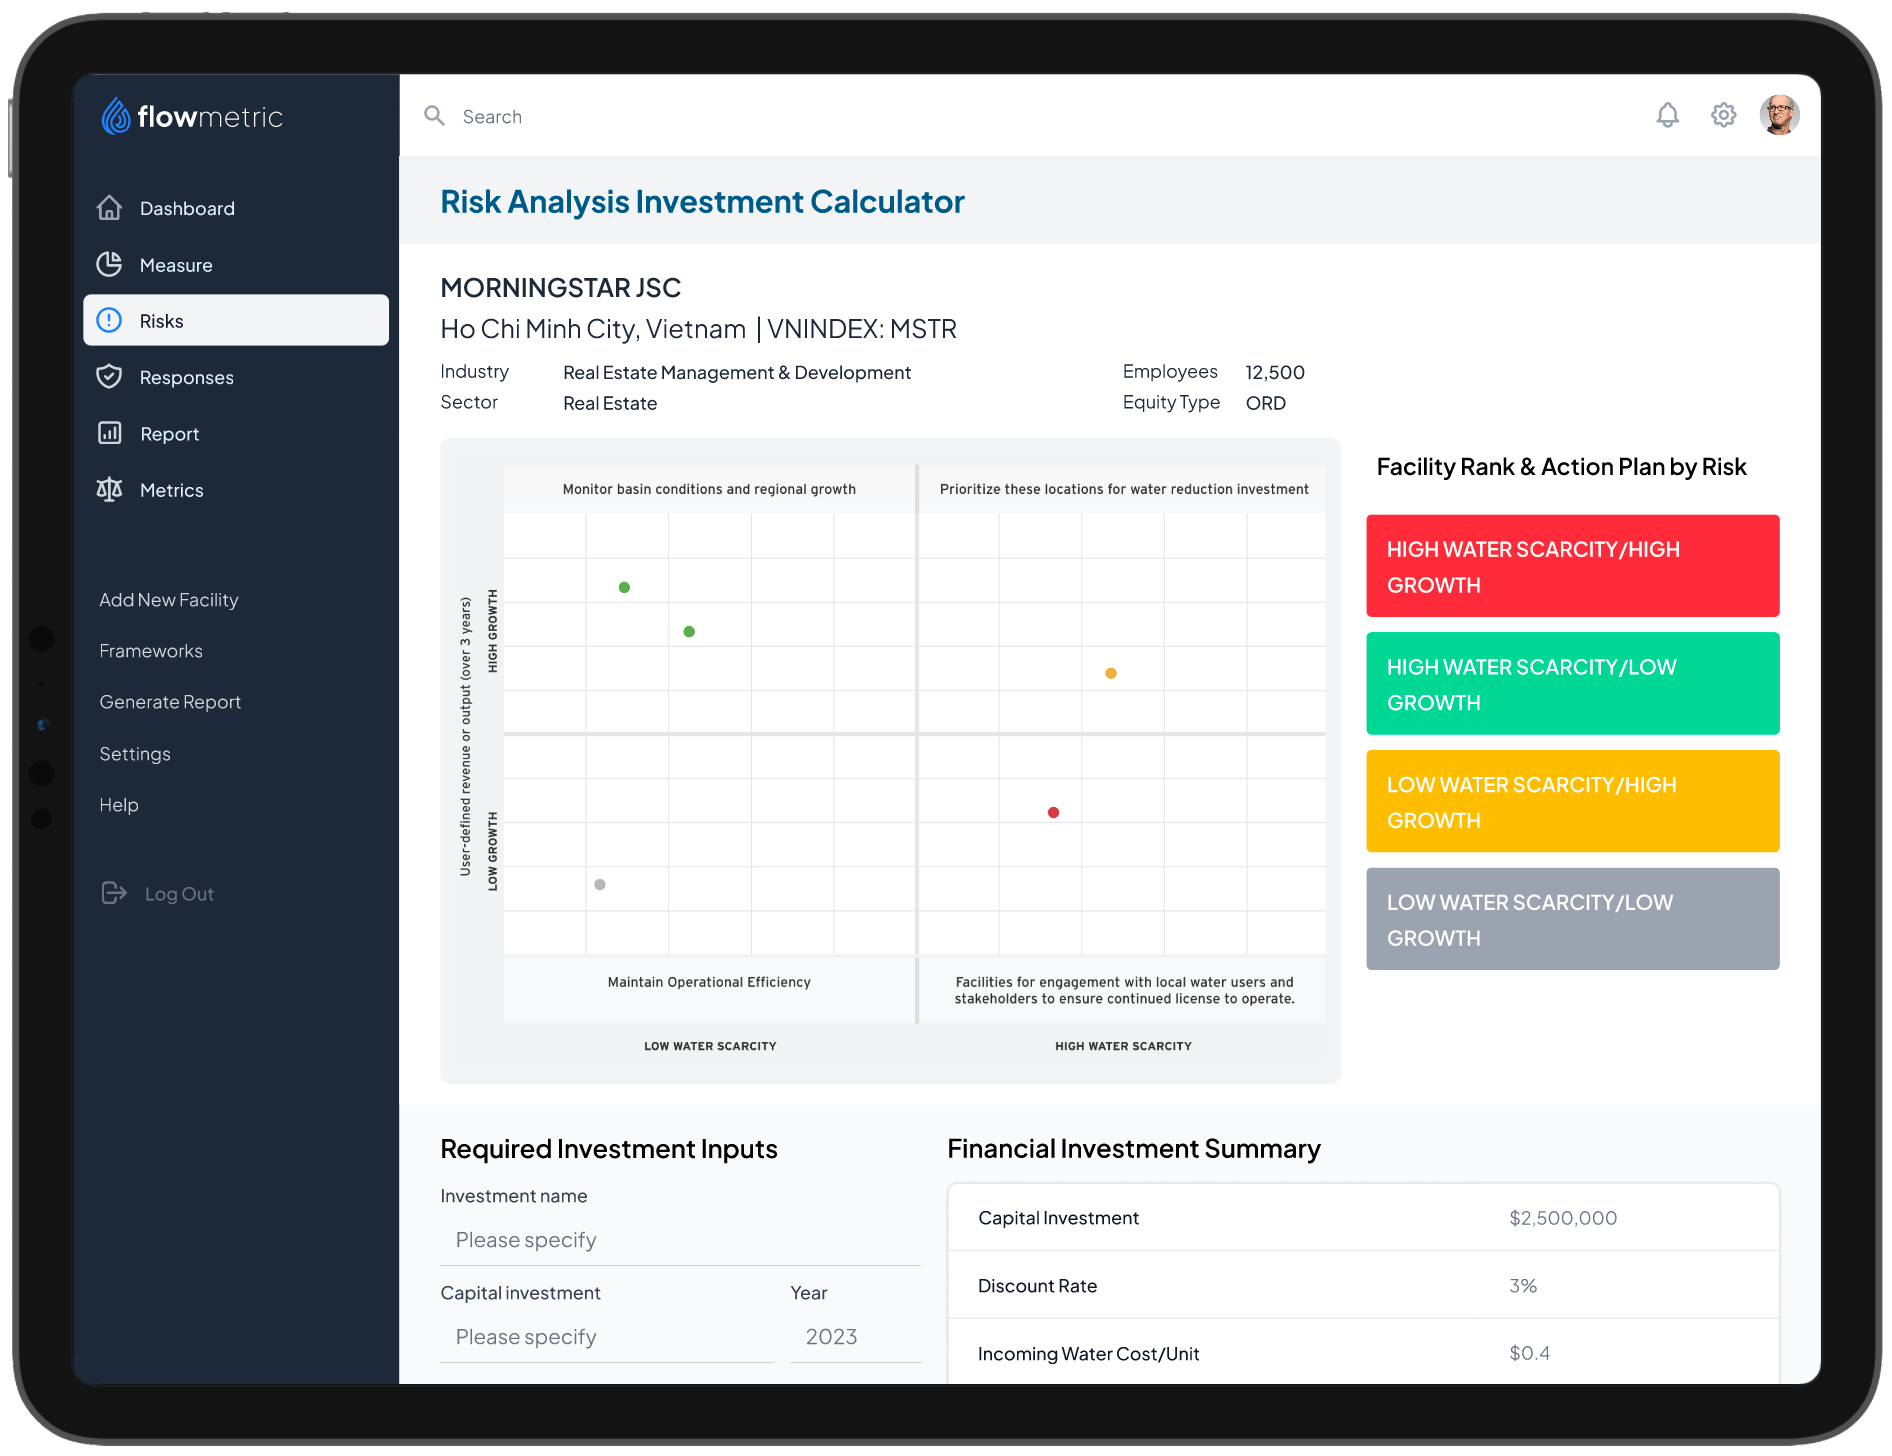The width and height of the screenshot is (1892, 1456).
Task: Select the green High Scarcity/Low Growth card
Action: pyautogui.click(x=1573, y=683)
